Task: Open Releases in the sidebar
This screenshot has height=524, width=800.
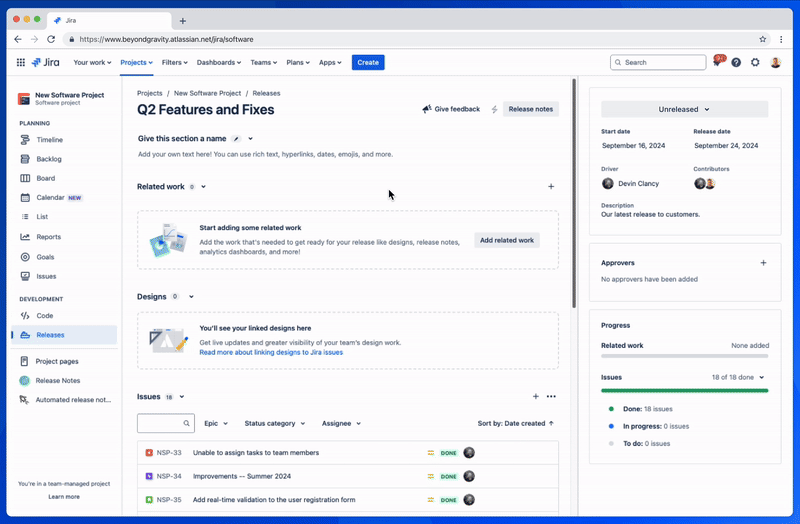Action: point(64,335)
